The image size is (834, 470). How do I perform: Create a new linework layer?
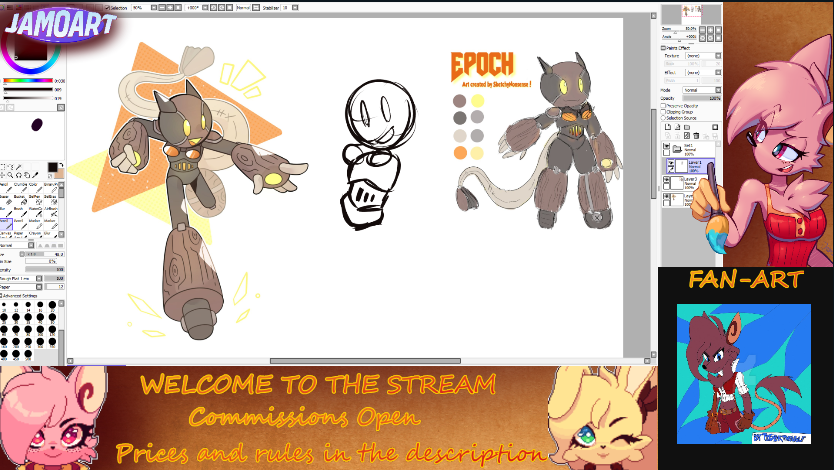click(678, 127)
